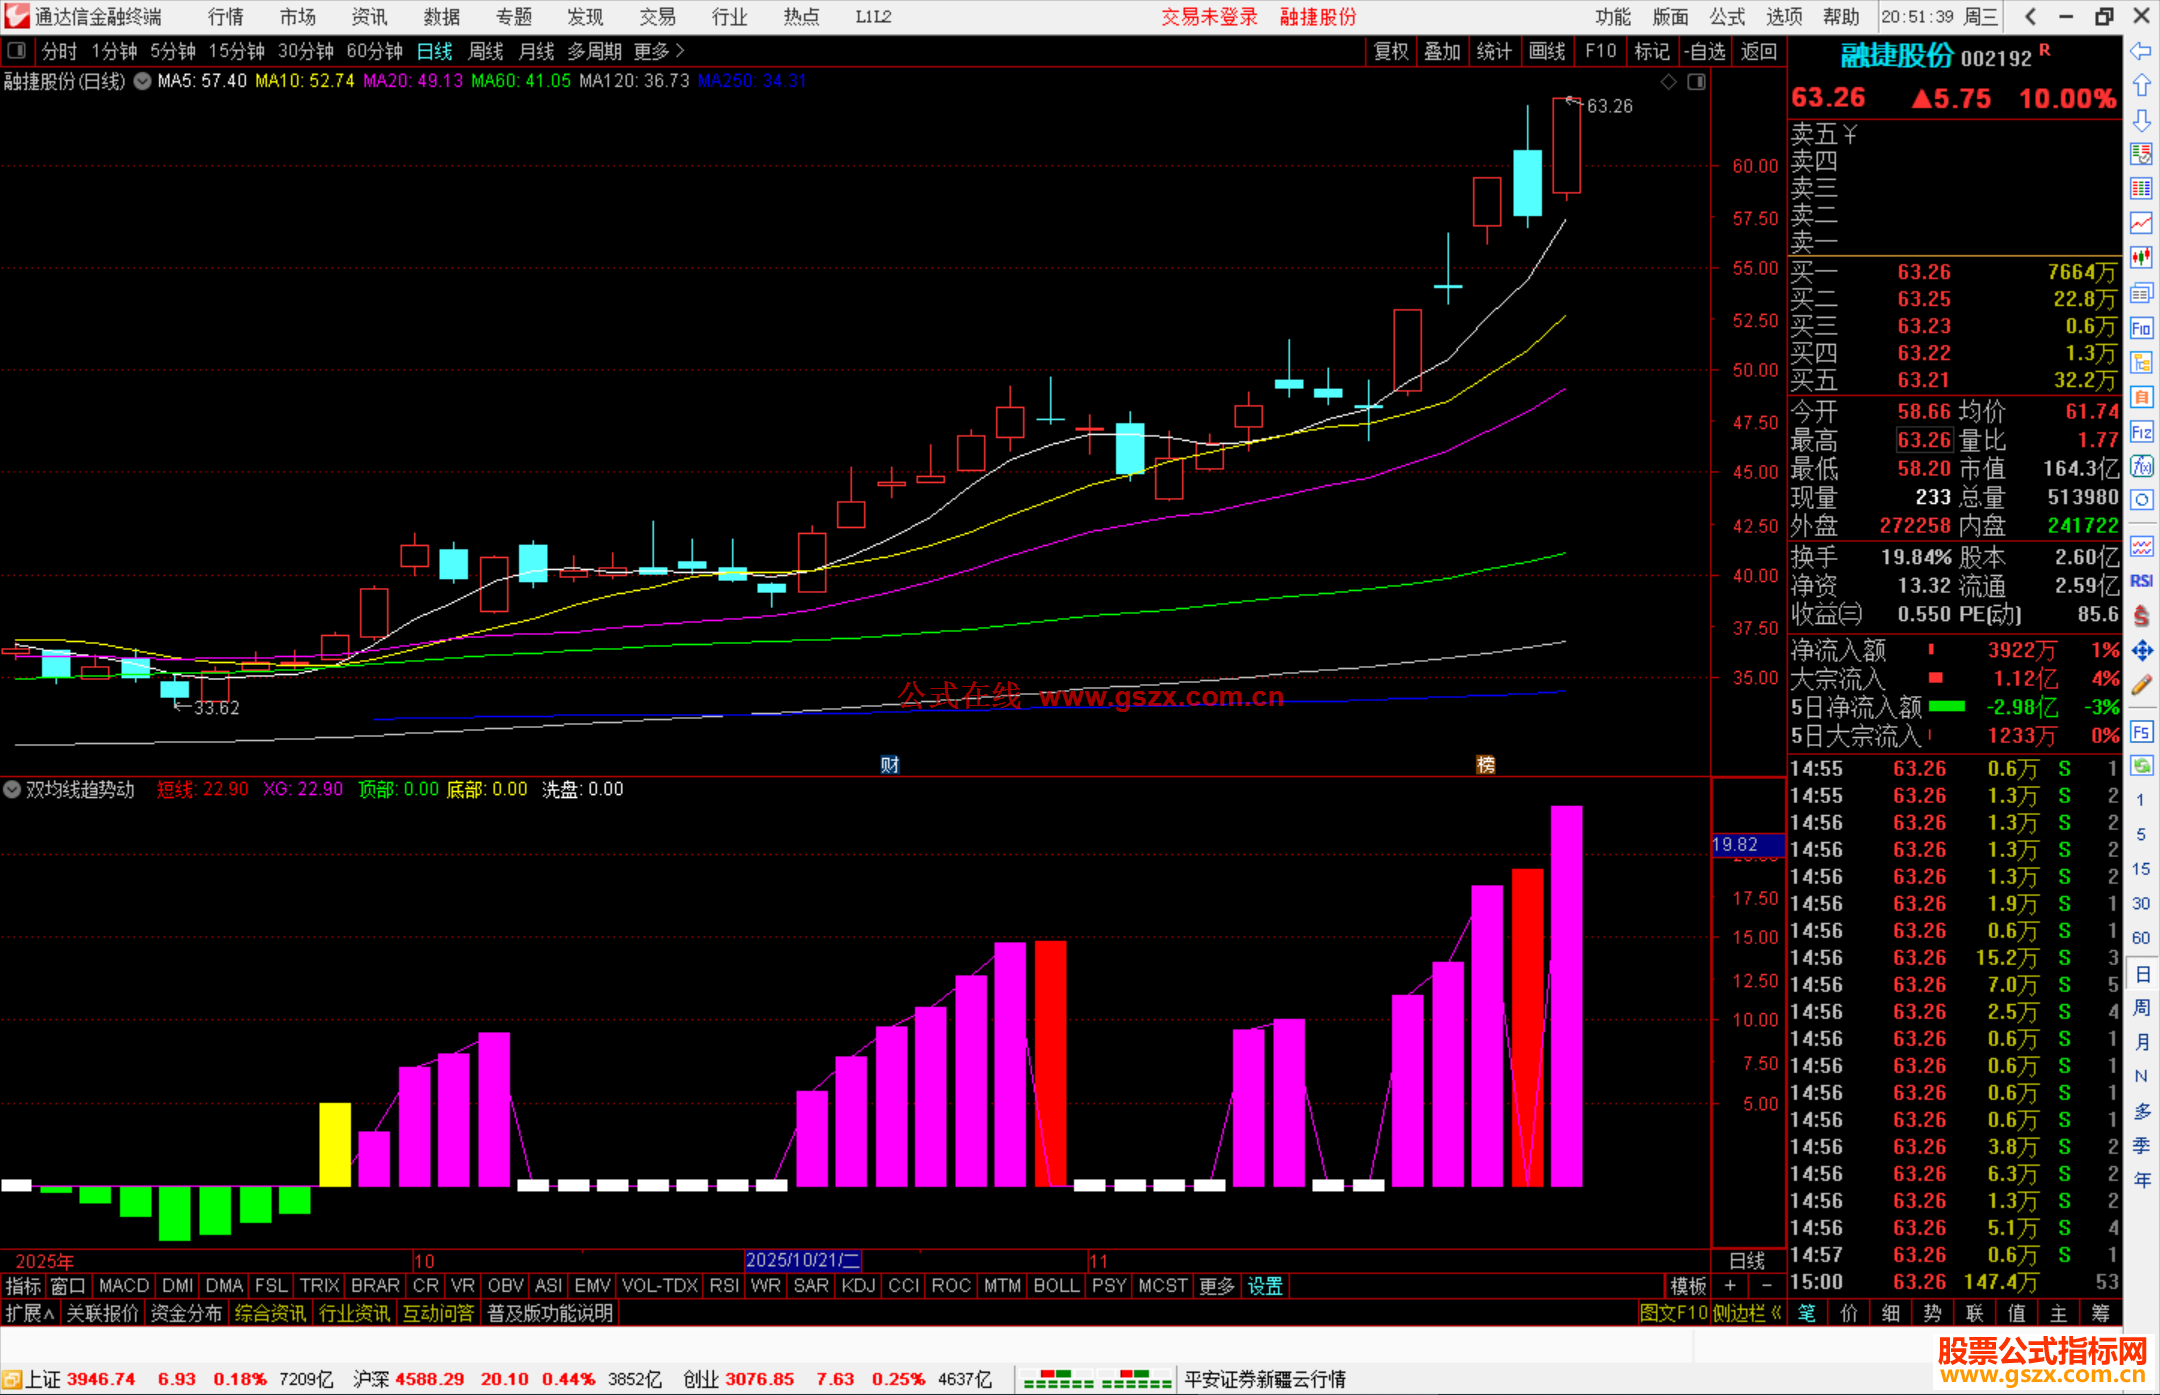Select the MACD indicator tab
2160x1395 pixels.
[x=124, y=1286]
